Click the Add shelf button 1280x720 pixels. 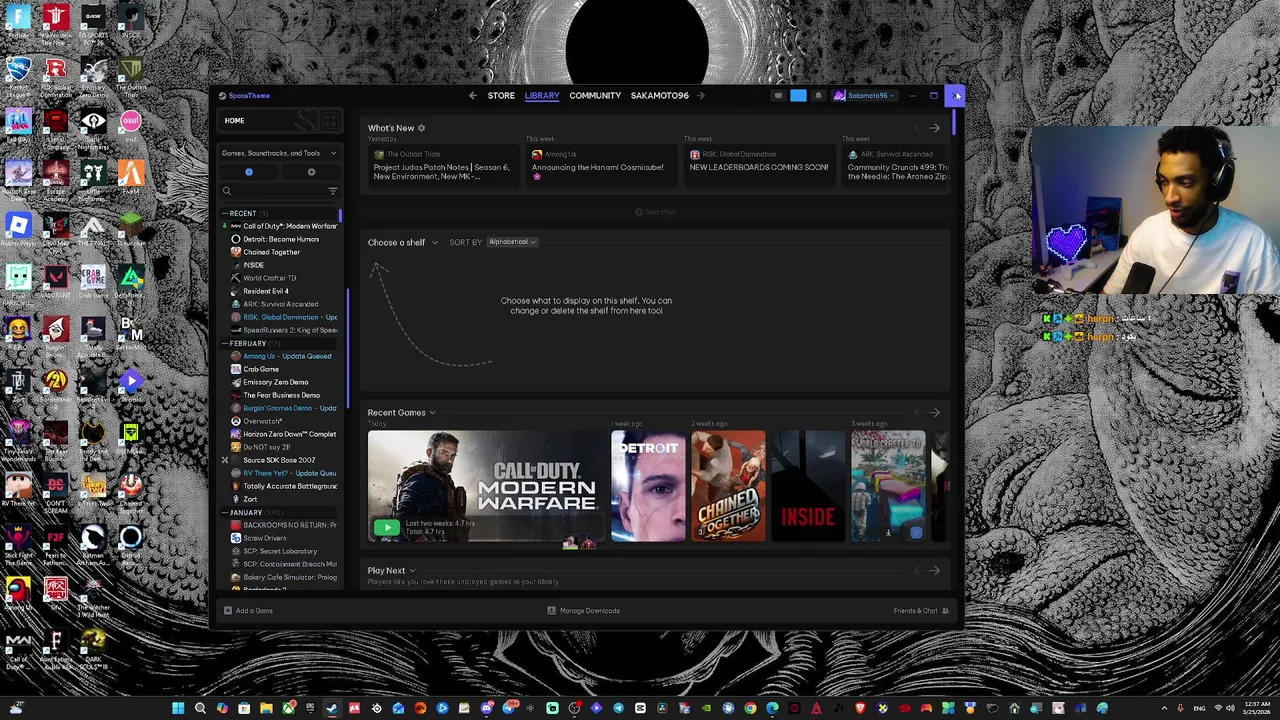tap(655, 212)
